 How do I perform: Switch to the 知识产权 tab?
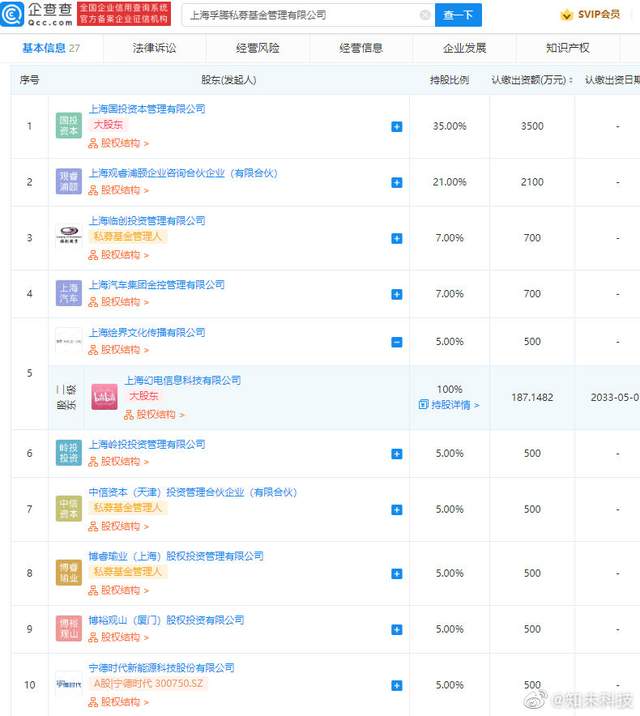click(x=567, y=48)
